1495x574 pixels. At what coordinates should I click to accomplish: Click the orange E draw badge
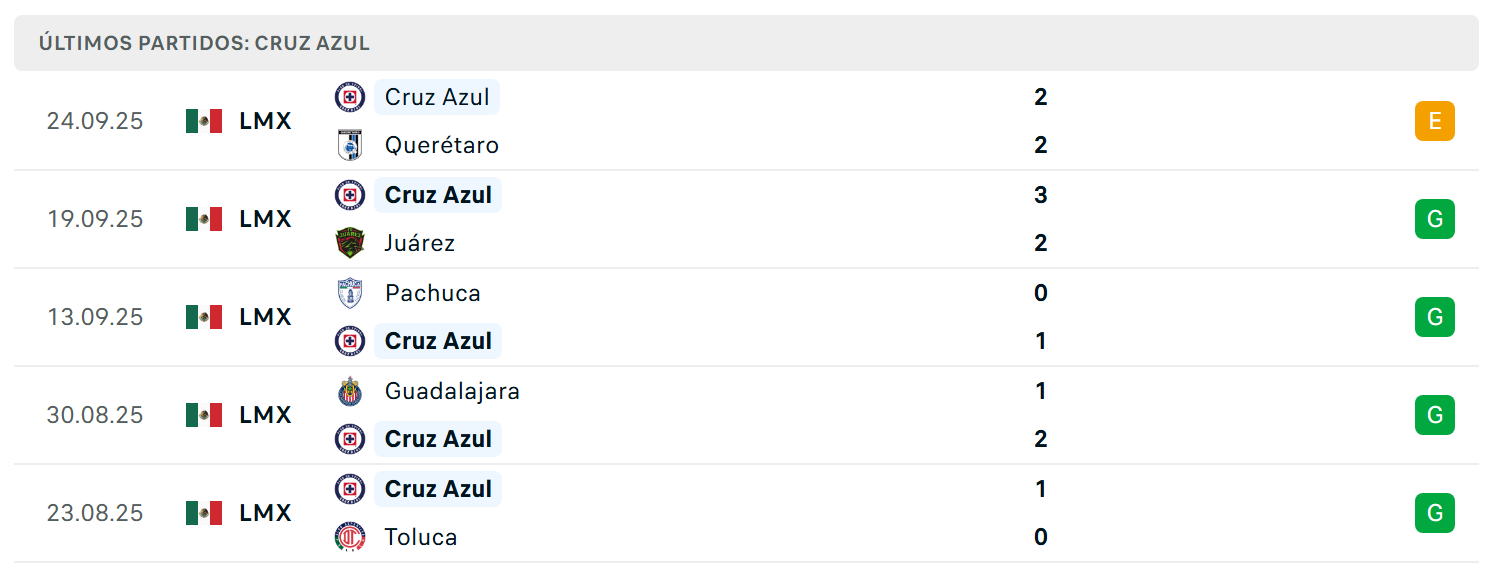pos(1435,121)
